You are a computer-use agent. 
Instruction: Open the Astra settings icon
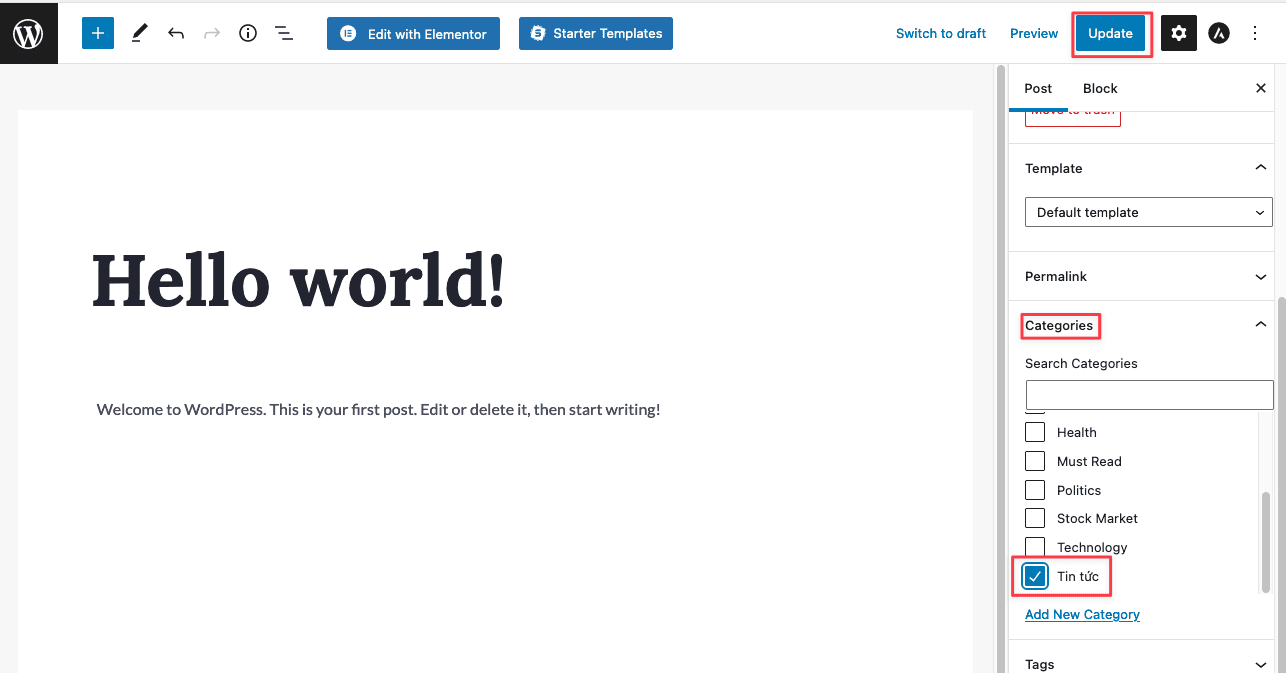[x=1218, y=33]
